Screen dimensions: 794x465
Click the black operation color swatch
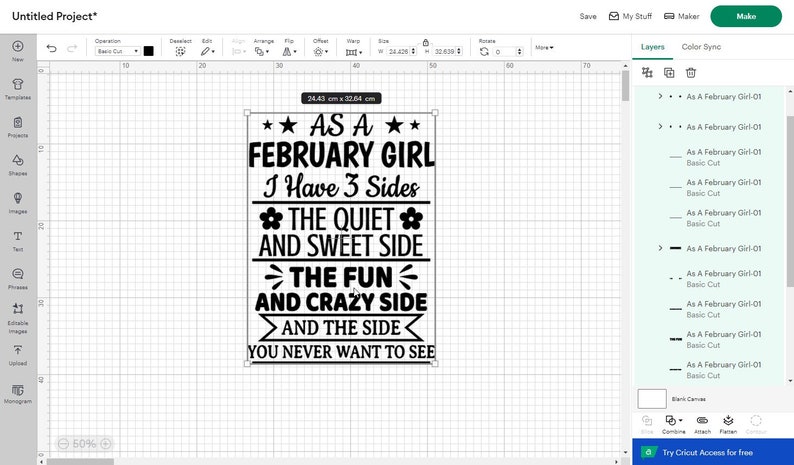(x=148, y=51)
